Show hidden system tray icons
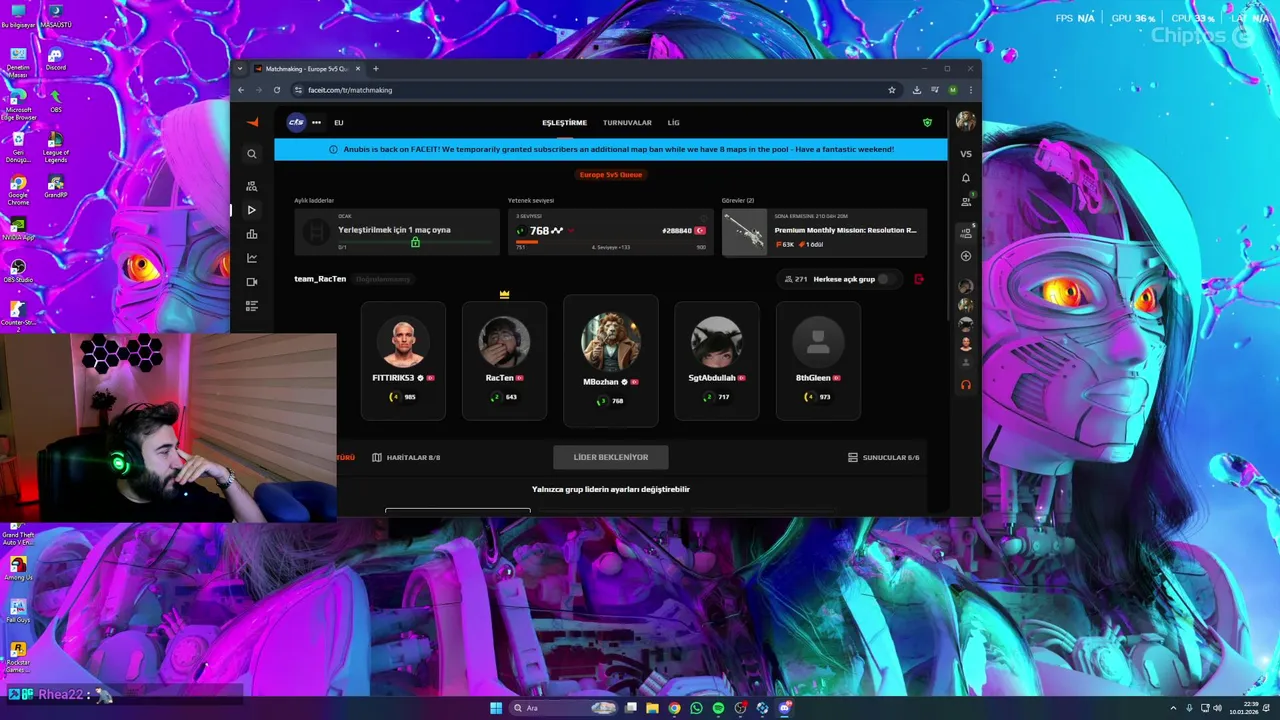The height and width of the screenshot is (720, 1280). (1174, 708)
